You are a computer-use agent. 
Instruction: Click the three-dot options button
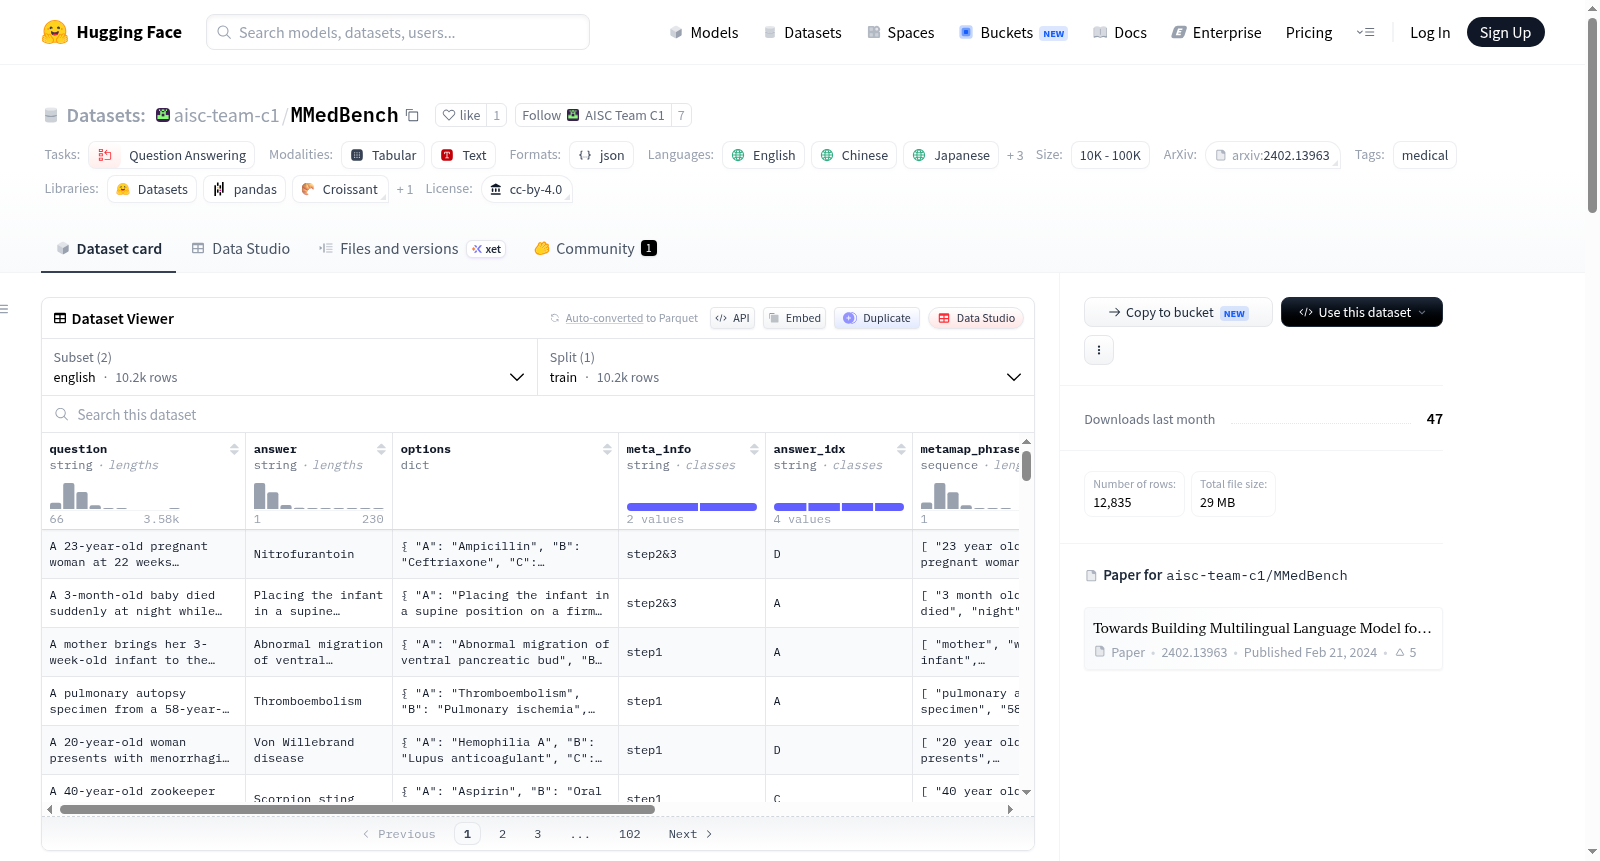coord(1099,350)
